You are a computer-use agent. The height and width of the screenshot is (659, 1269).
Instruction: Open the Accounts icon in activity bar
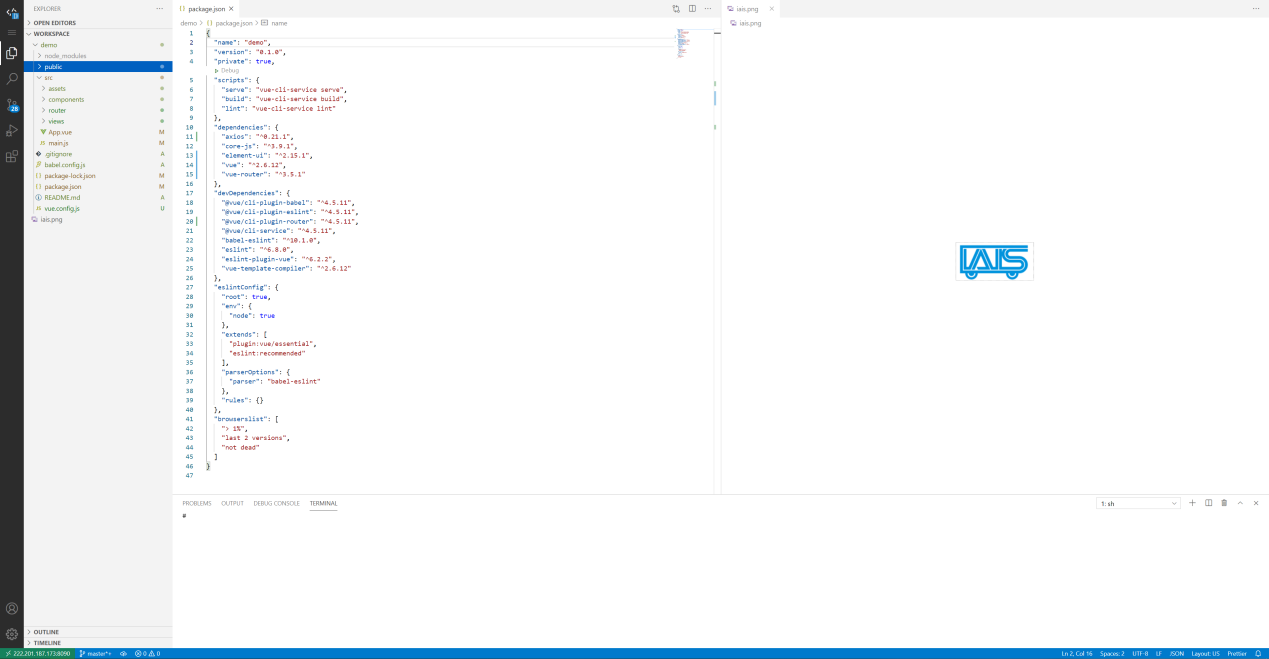click(12, 608)
